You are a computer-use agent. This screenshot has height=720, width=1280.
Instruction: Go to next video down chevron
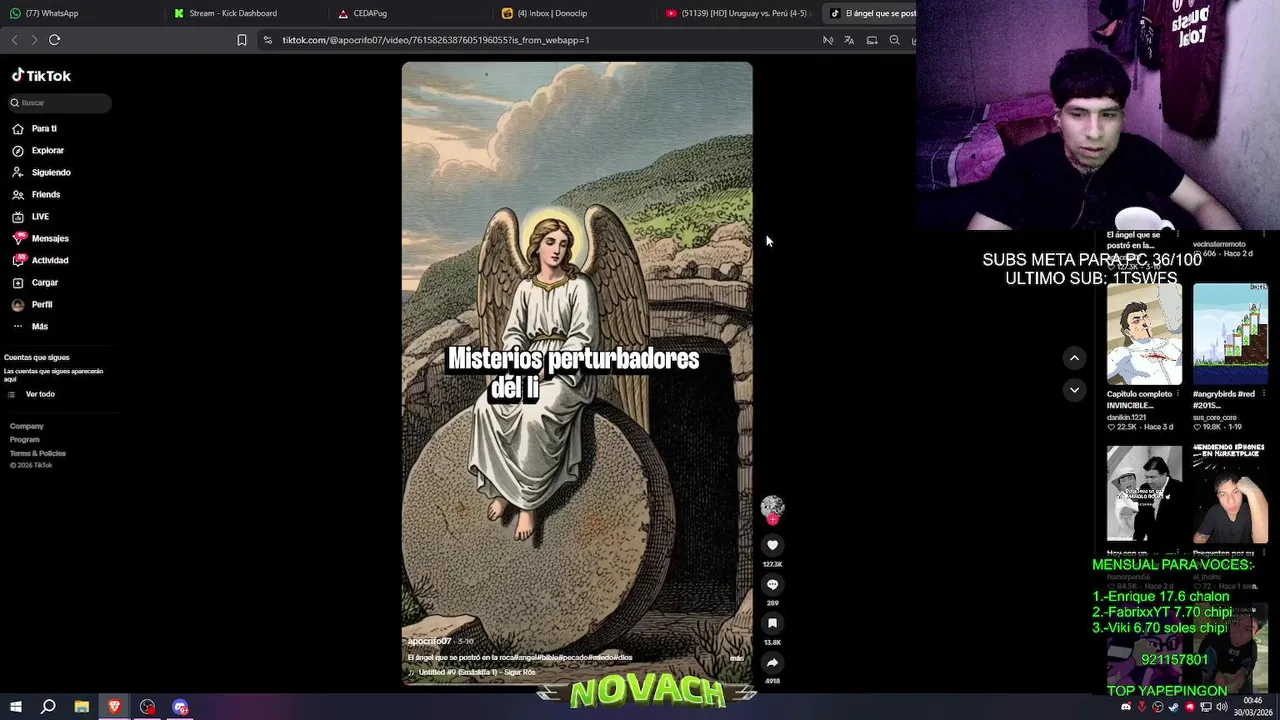coord(1074,390)
